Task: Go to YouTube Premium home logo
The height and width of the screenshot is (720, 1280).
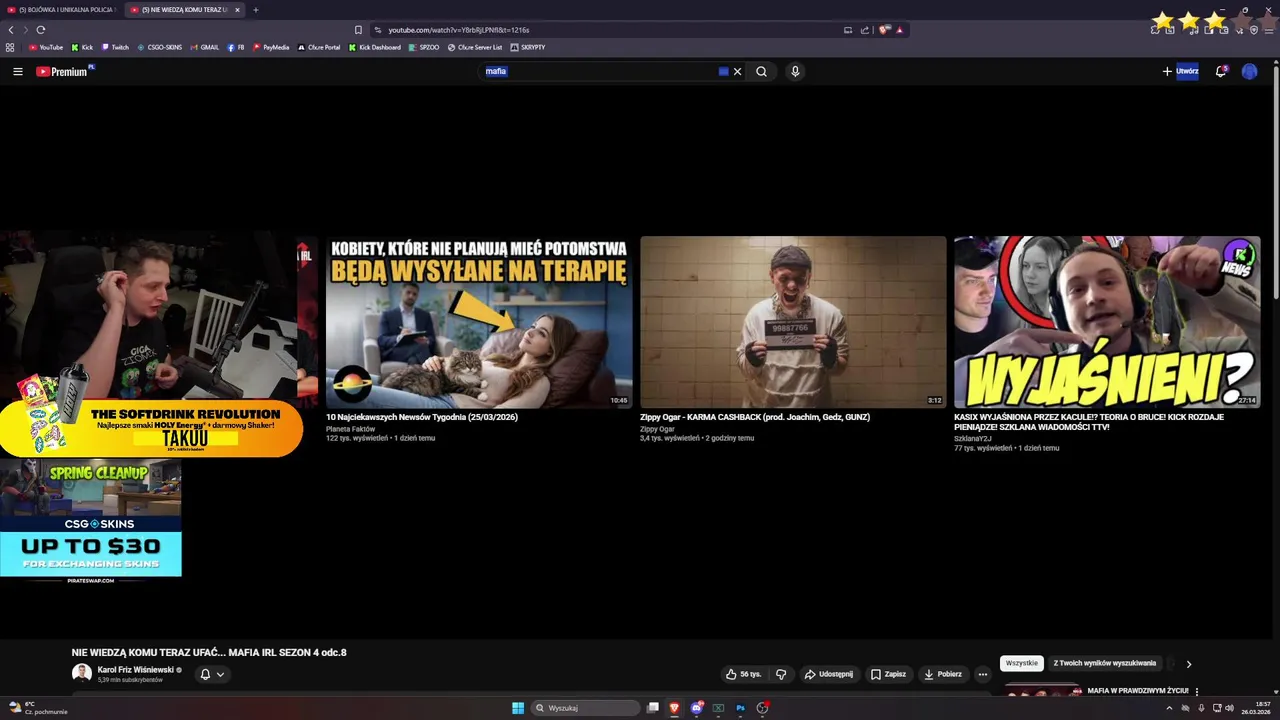Action: (x=62, y=71)
